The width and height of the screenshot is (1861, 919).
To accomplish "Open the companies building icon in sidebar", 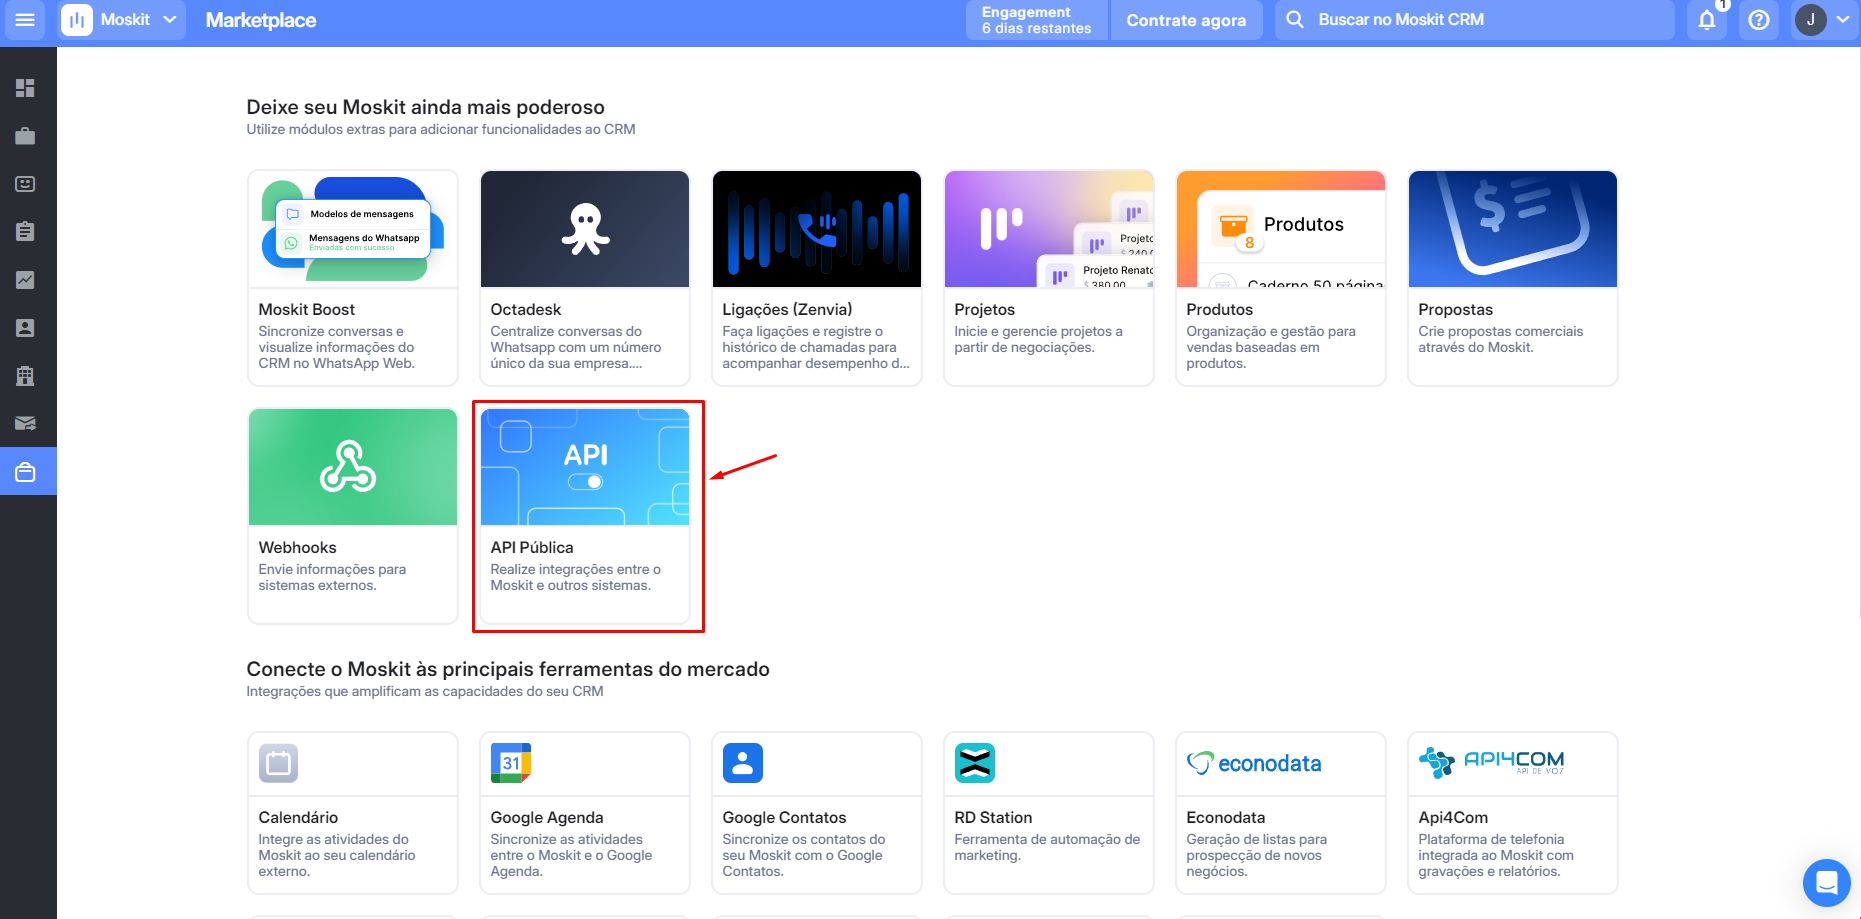I will tap(25, 376).
